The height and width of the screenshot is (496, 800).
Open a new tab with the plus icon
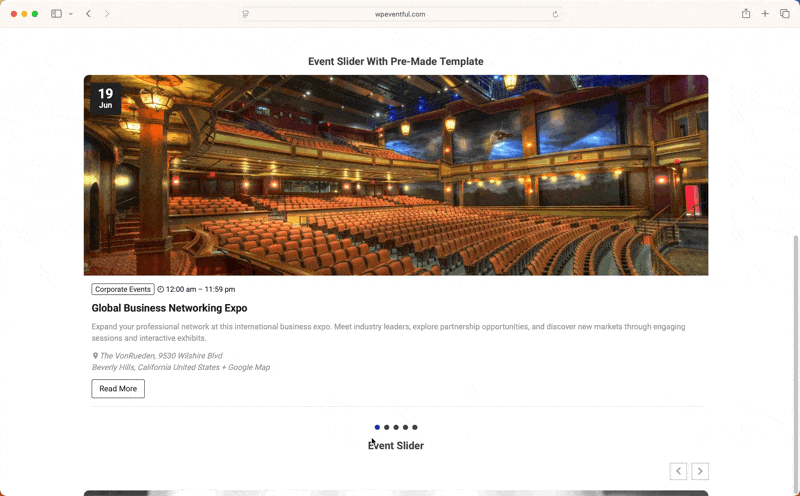(x=765, y=14)
